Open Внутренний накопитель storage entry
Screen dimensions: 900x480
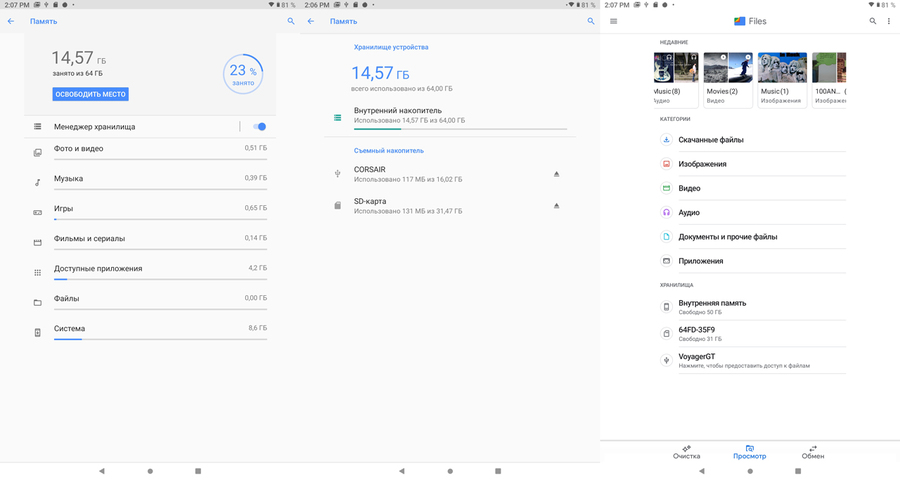(x=450, y=117)
